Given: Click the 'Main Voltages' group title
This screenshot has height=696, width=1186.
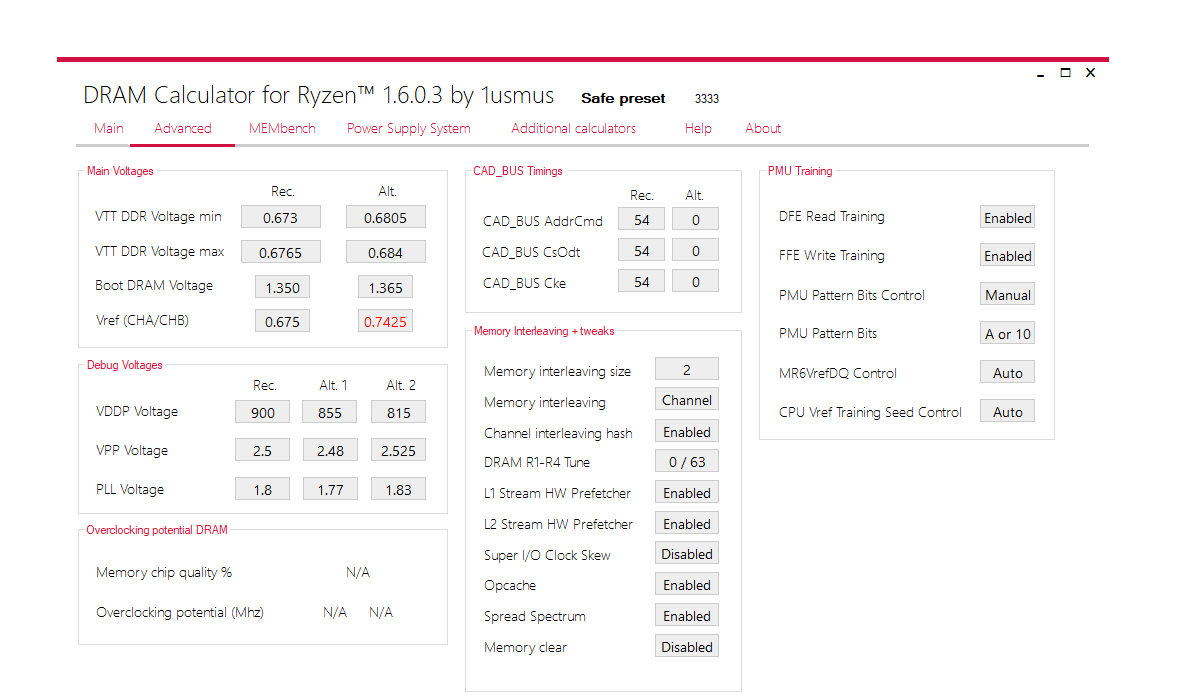Looking at the screenshot, I should 120,171.
